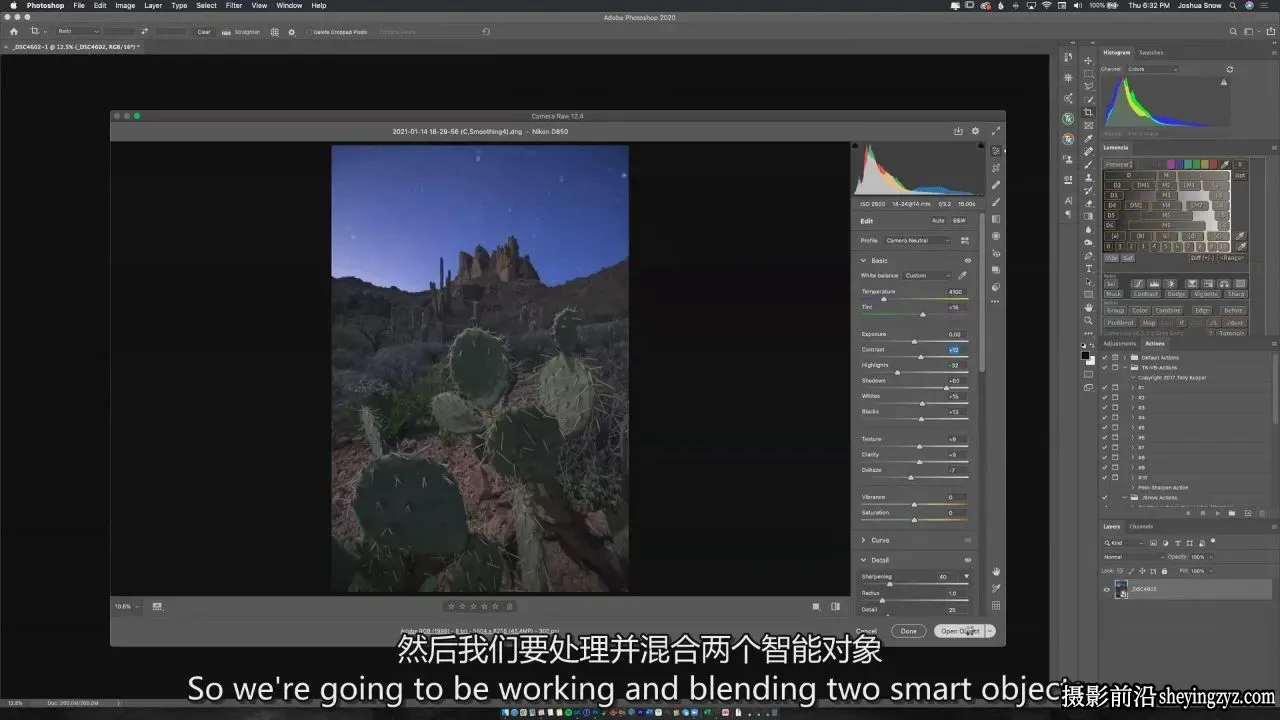
Task: Switch to the Swatches tab
Action: pos(1151,52)
